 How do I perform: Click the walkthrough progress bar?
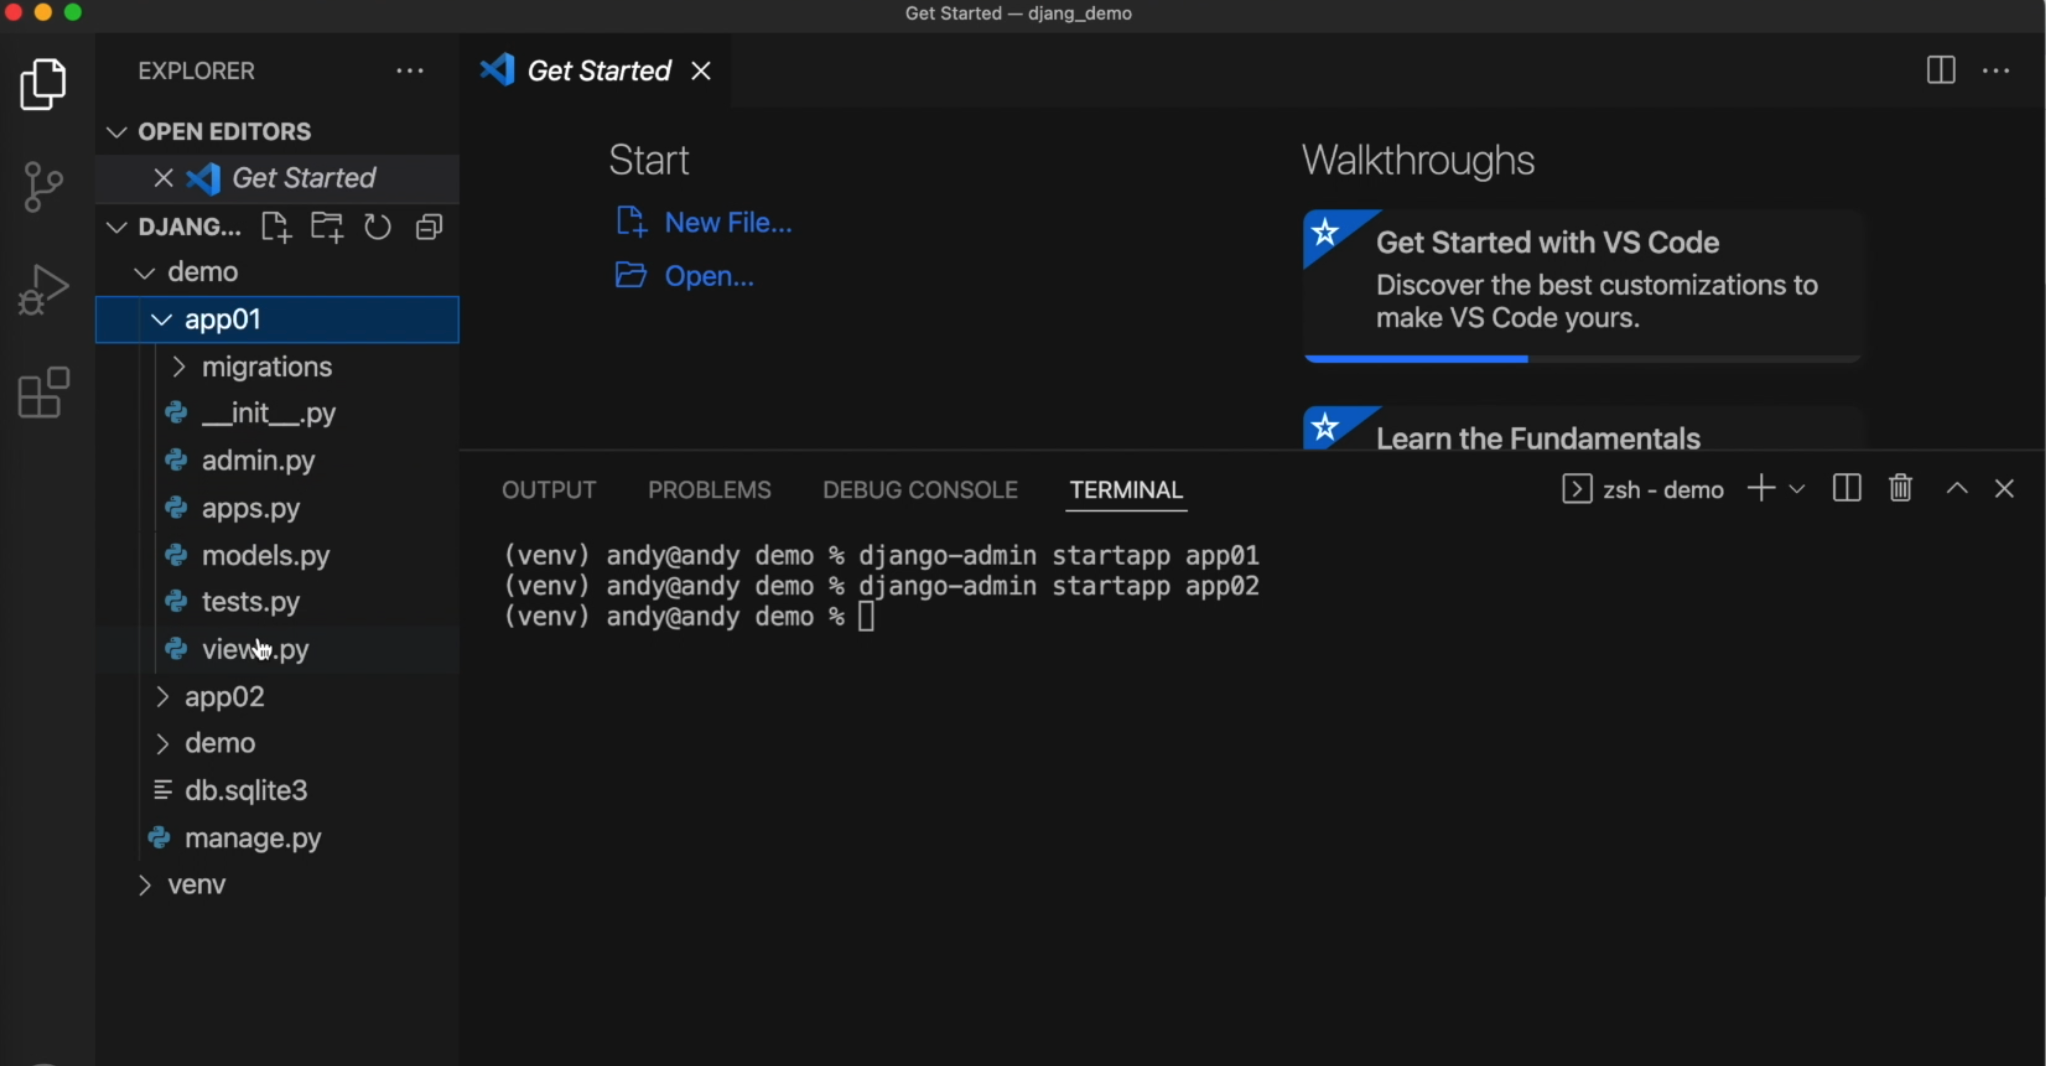tap(1582, 358)
